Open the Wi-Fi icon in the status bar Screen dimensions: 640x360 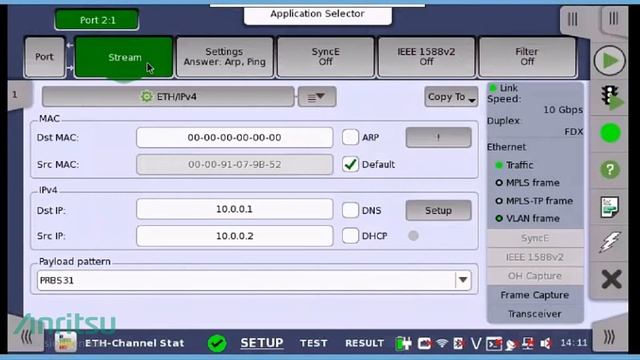tap(442, 343)
